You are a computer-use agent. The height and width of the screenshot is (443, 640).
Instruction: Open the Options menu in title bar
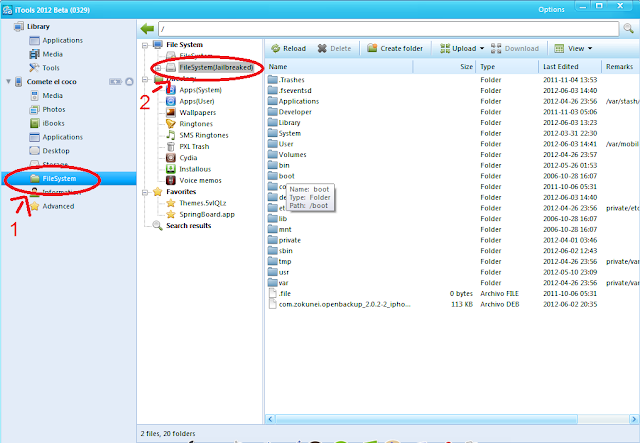[551, 9]
